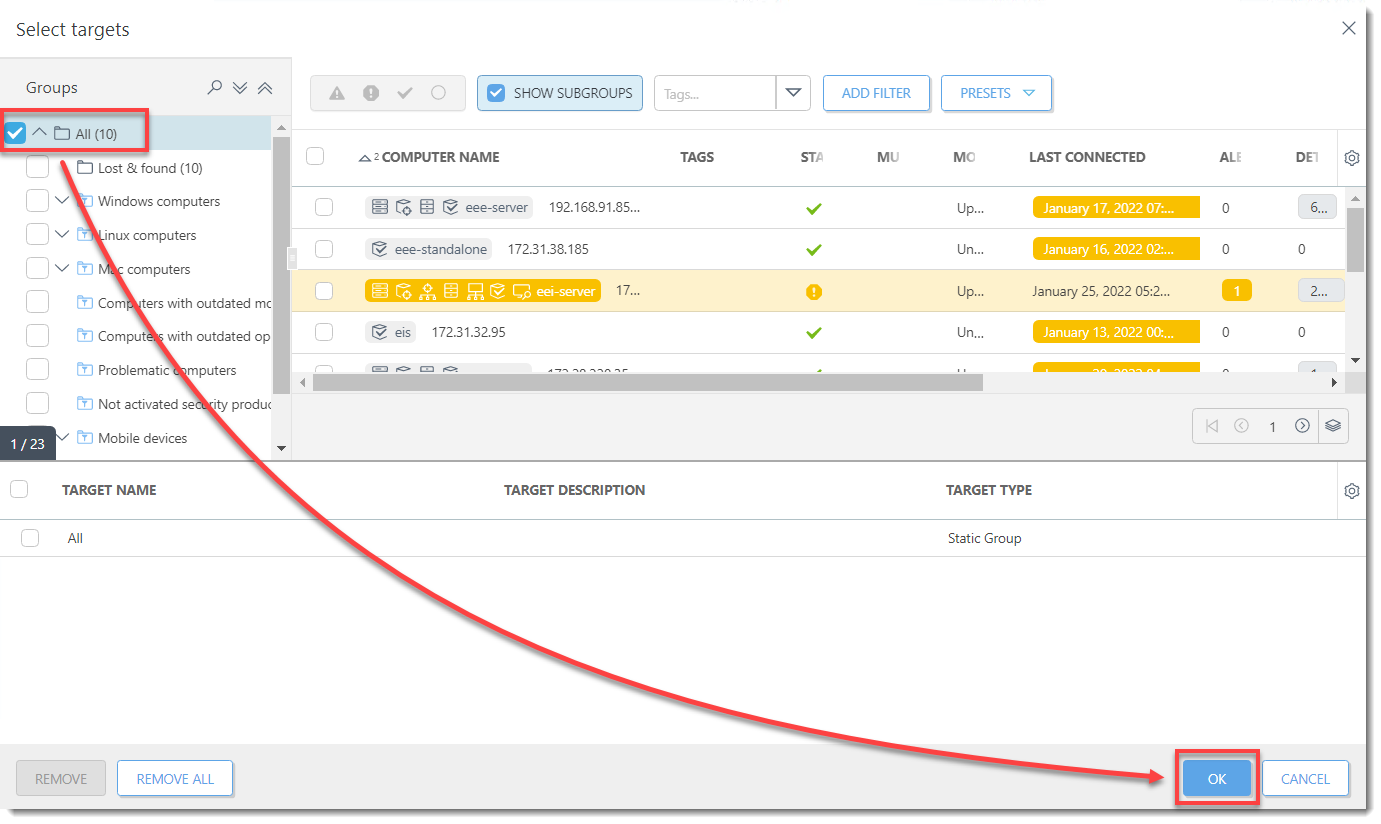Open computer table settings gear icon
Screen dimensions: 1381x824
[x=1352, y=158]
